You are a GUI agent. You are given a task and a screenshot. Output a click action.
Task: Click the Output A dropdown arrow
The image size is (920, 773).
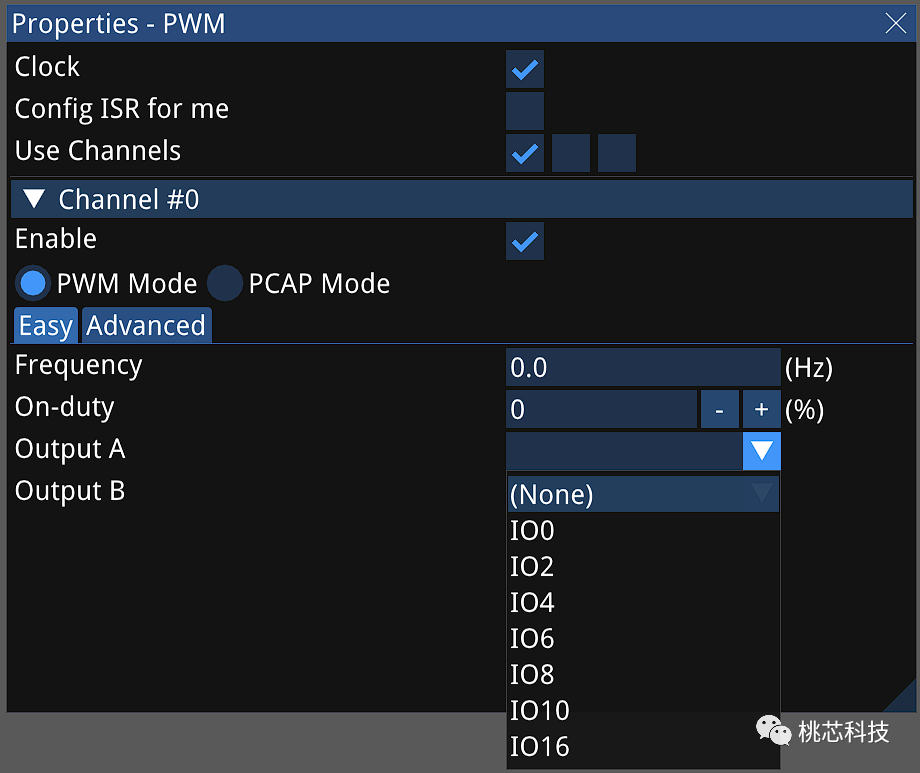coord(762,451)
